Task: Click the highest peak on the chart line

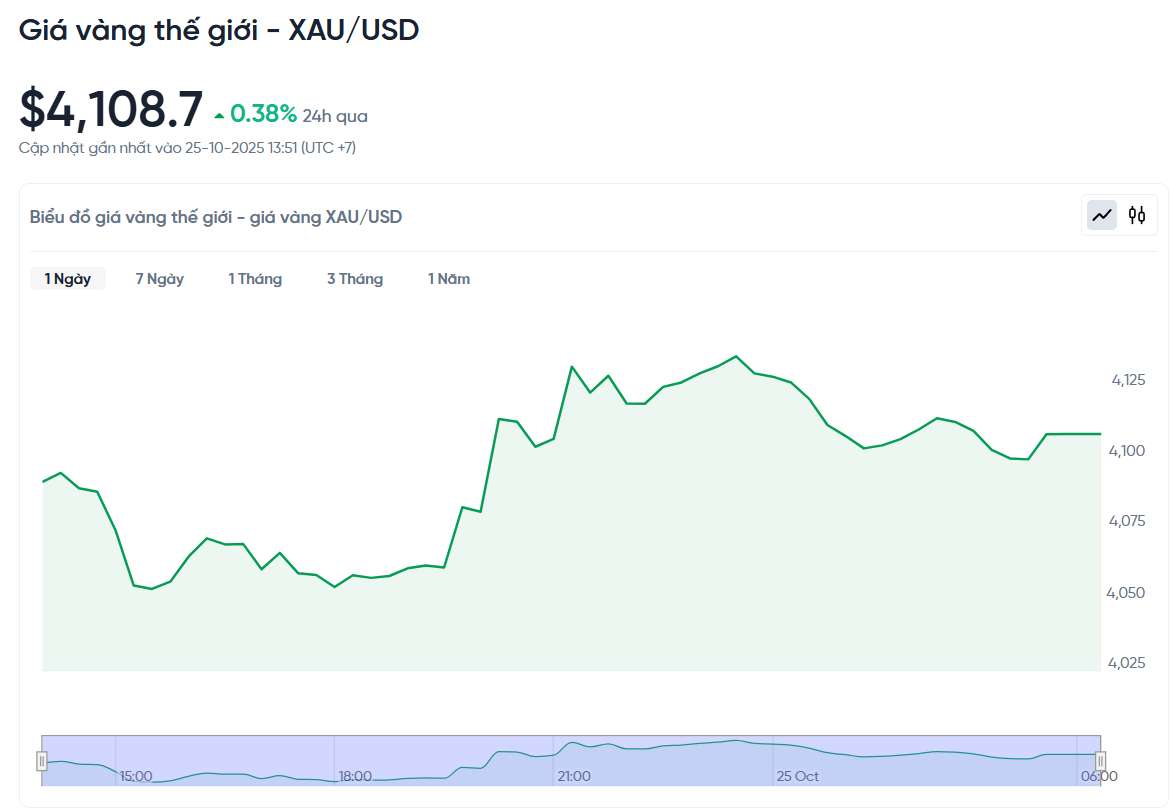Action: tap(736, 356)
